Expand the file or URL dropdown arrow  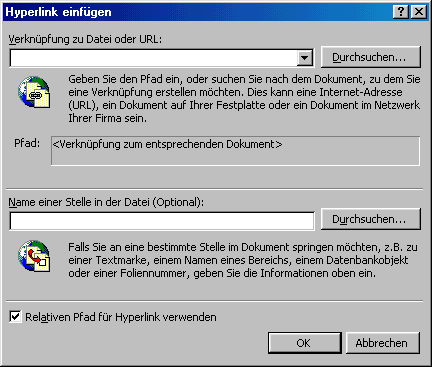pos(304,58)
